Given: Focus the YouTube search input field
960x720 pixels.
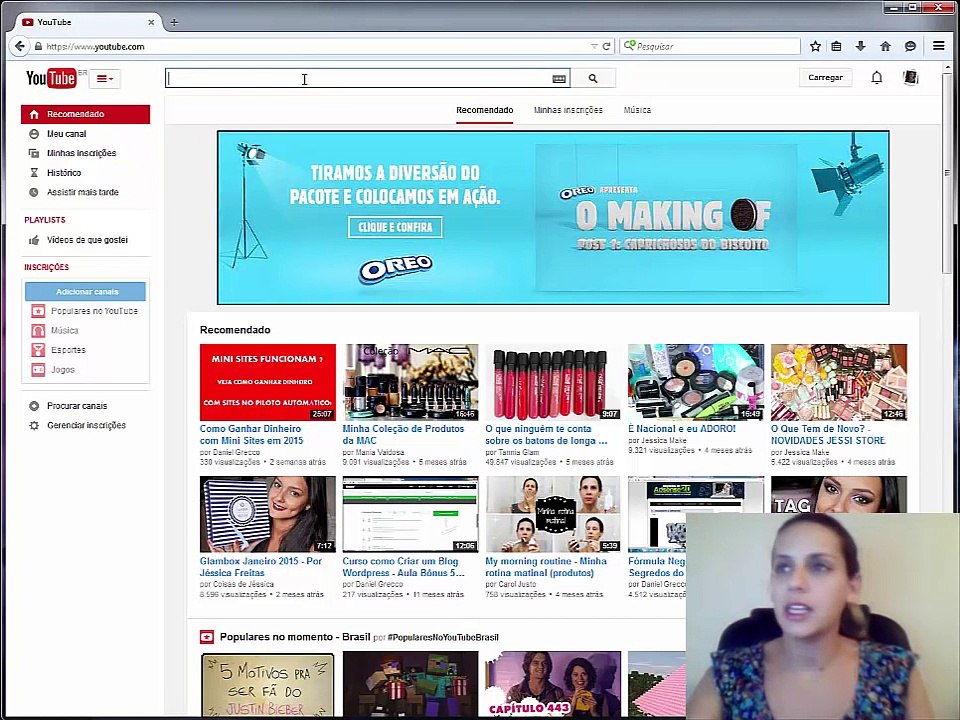Looking at the screenshot, I should coord(367,78).
